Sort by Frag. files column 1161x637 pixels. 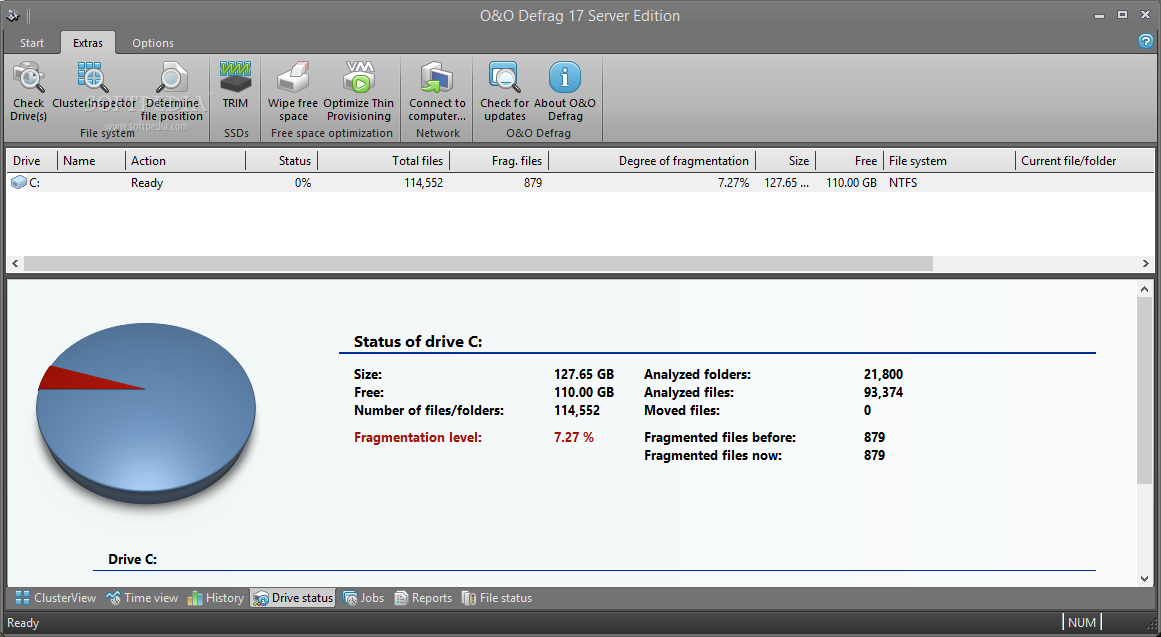[499, 161]
